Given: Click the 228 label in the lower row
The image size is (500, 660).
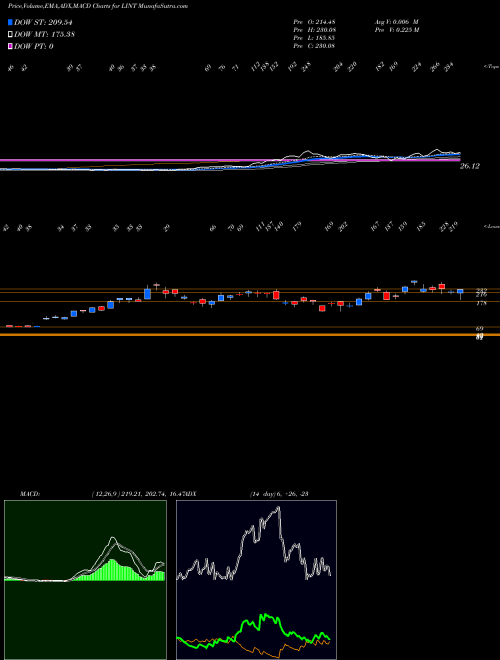Looking at the screenshot, I should (x=444, y=227).
